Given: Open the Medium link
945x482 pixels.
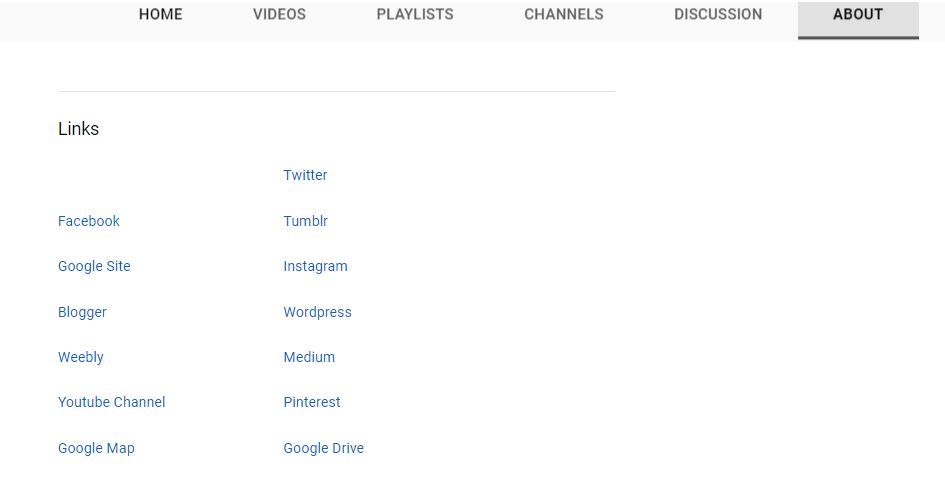Looking at the screenshot, I should pos(309,357).
